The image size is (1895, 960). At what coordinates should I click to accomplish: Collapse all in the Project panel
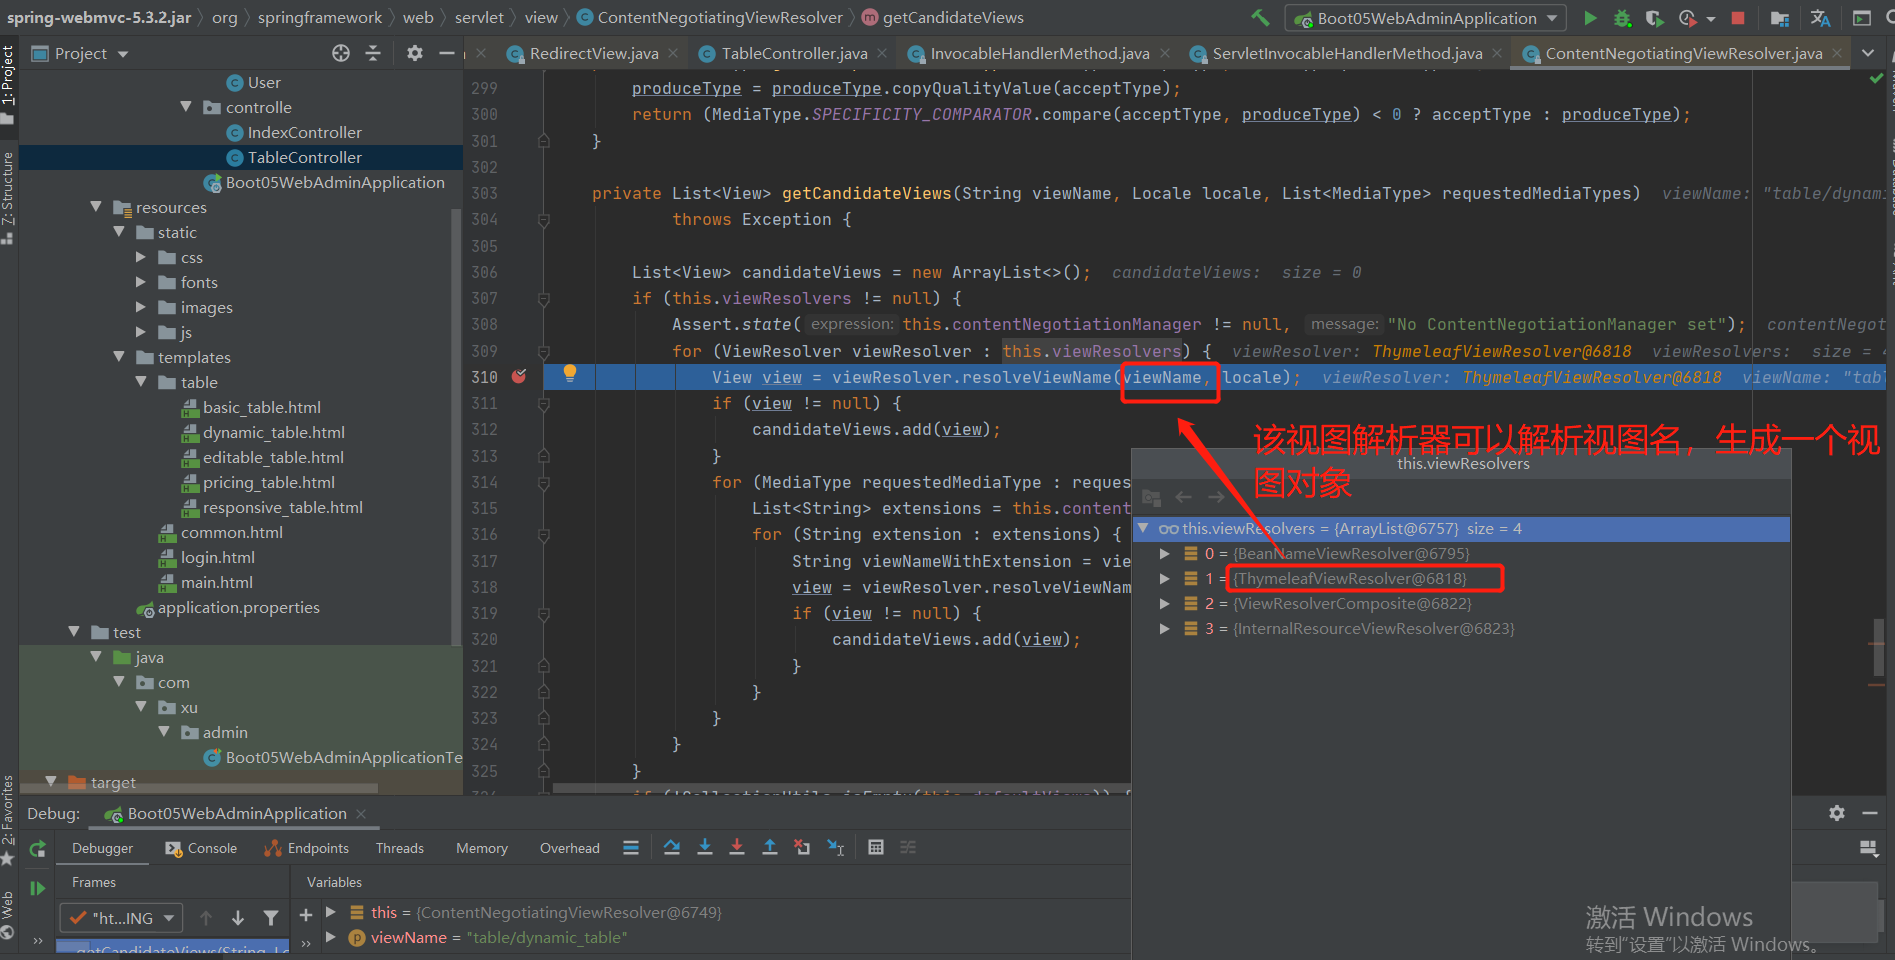pyautogui.click(x=373, y=53)
